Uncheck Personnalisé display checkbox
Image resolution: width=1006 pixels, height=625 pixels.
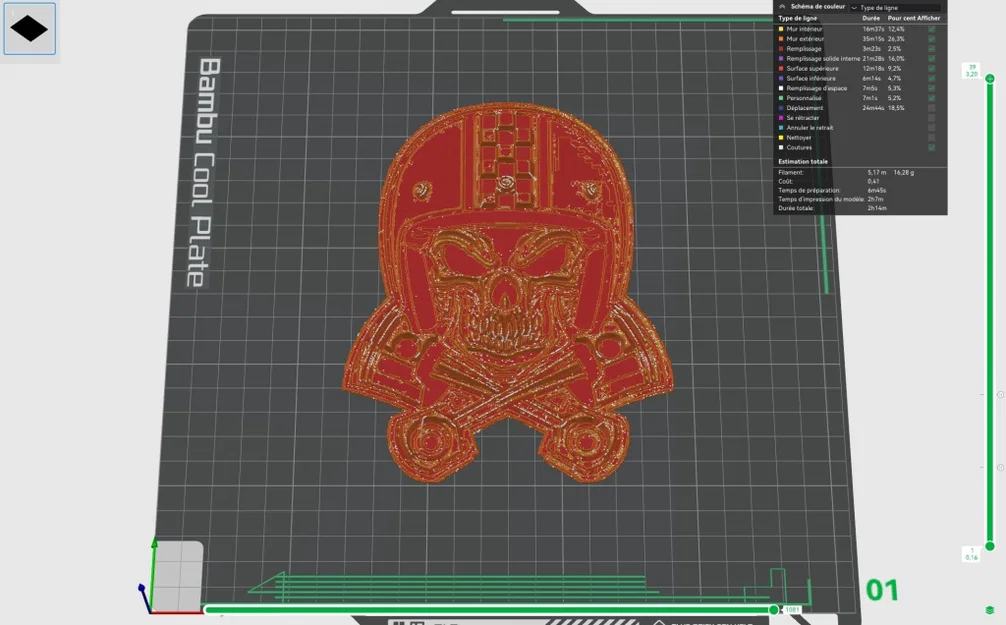coord(932,98)
